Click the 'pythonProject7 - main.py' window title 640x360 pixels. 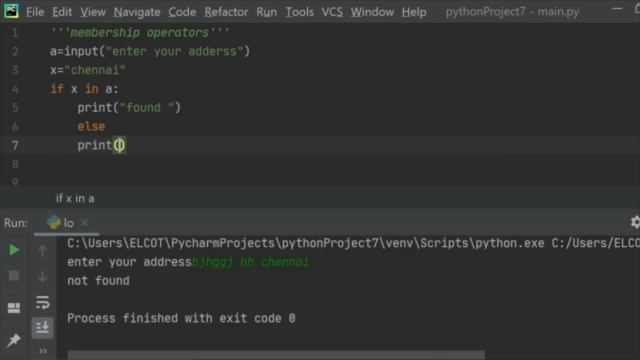[512, 12]
